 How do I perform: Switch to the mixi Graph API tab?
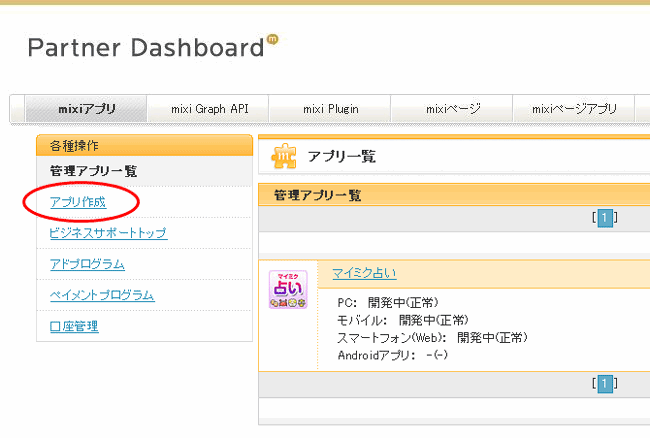coord(209,109)
